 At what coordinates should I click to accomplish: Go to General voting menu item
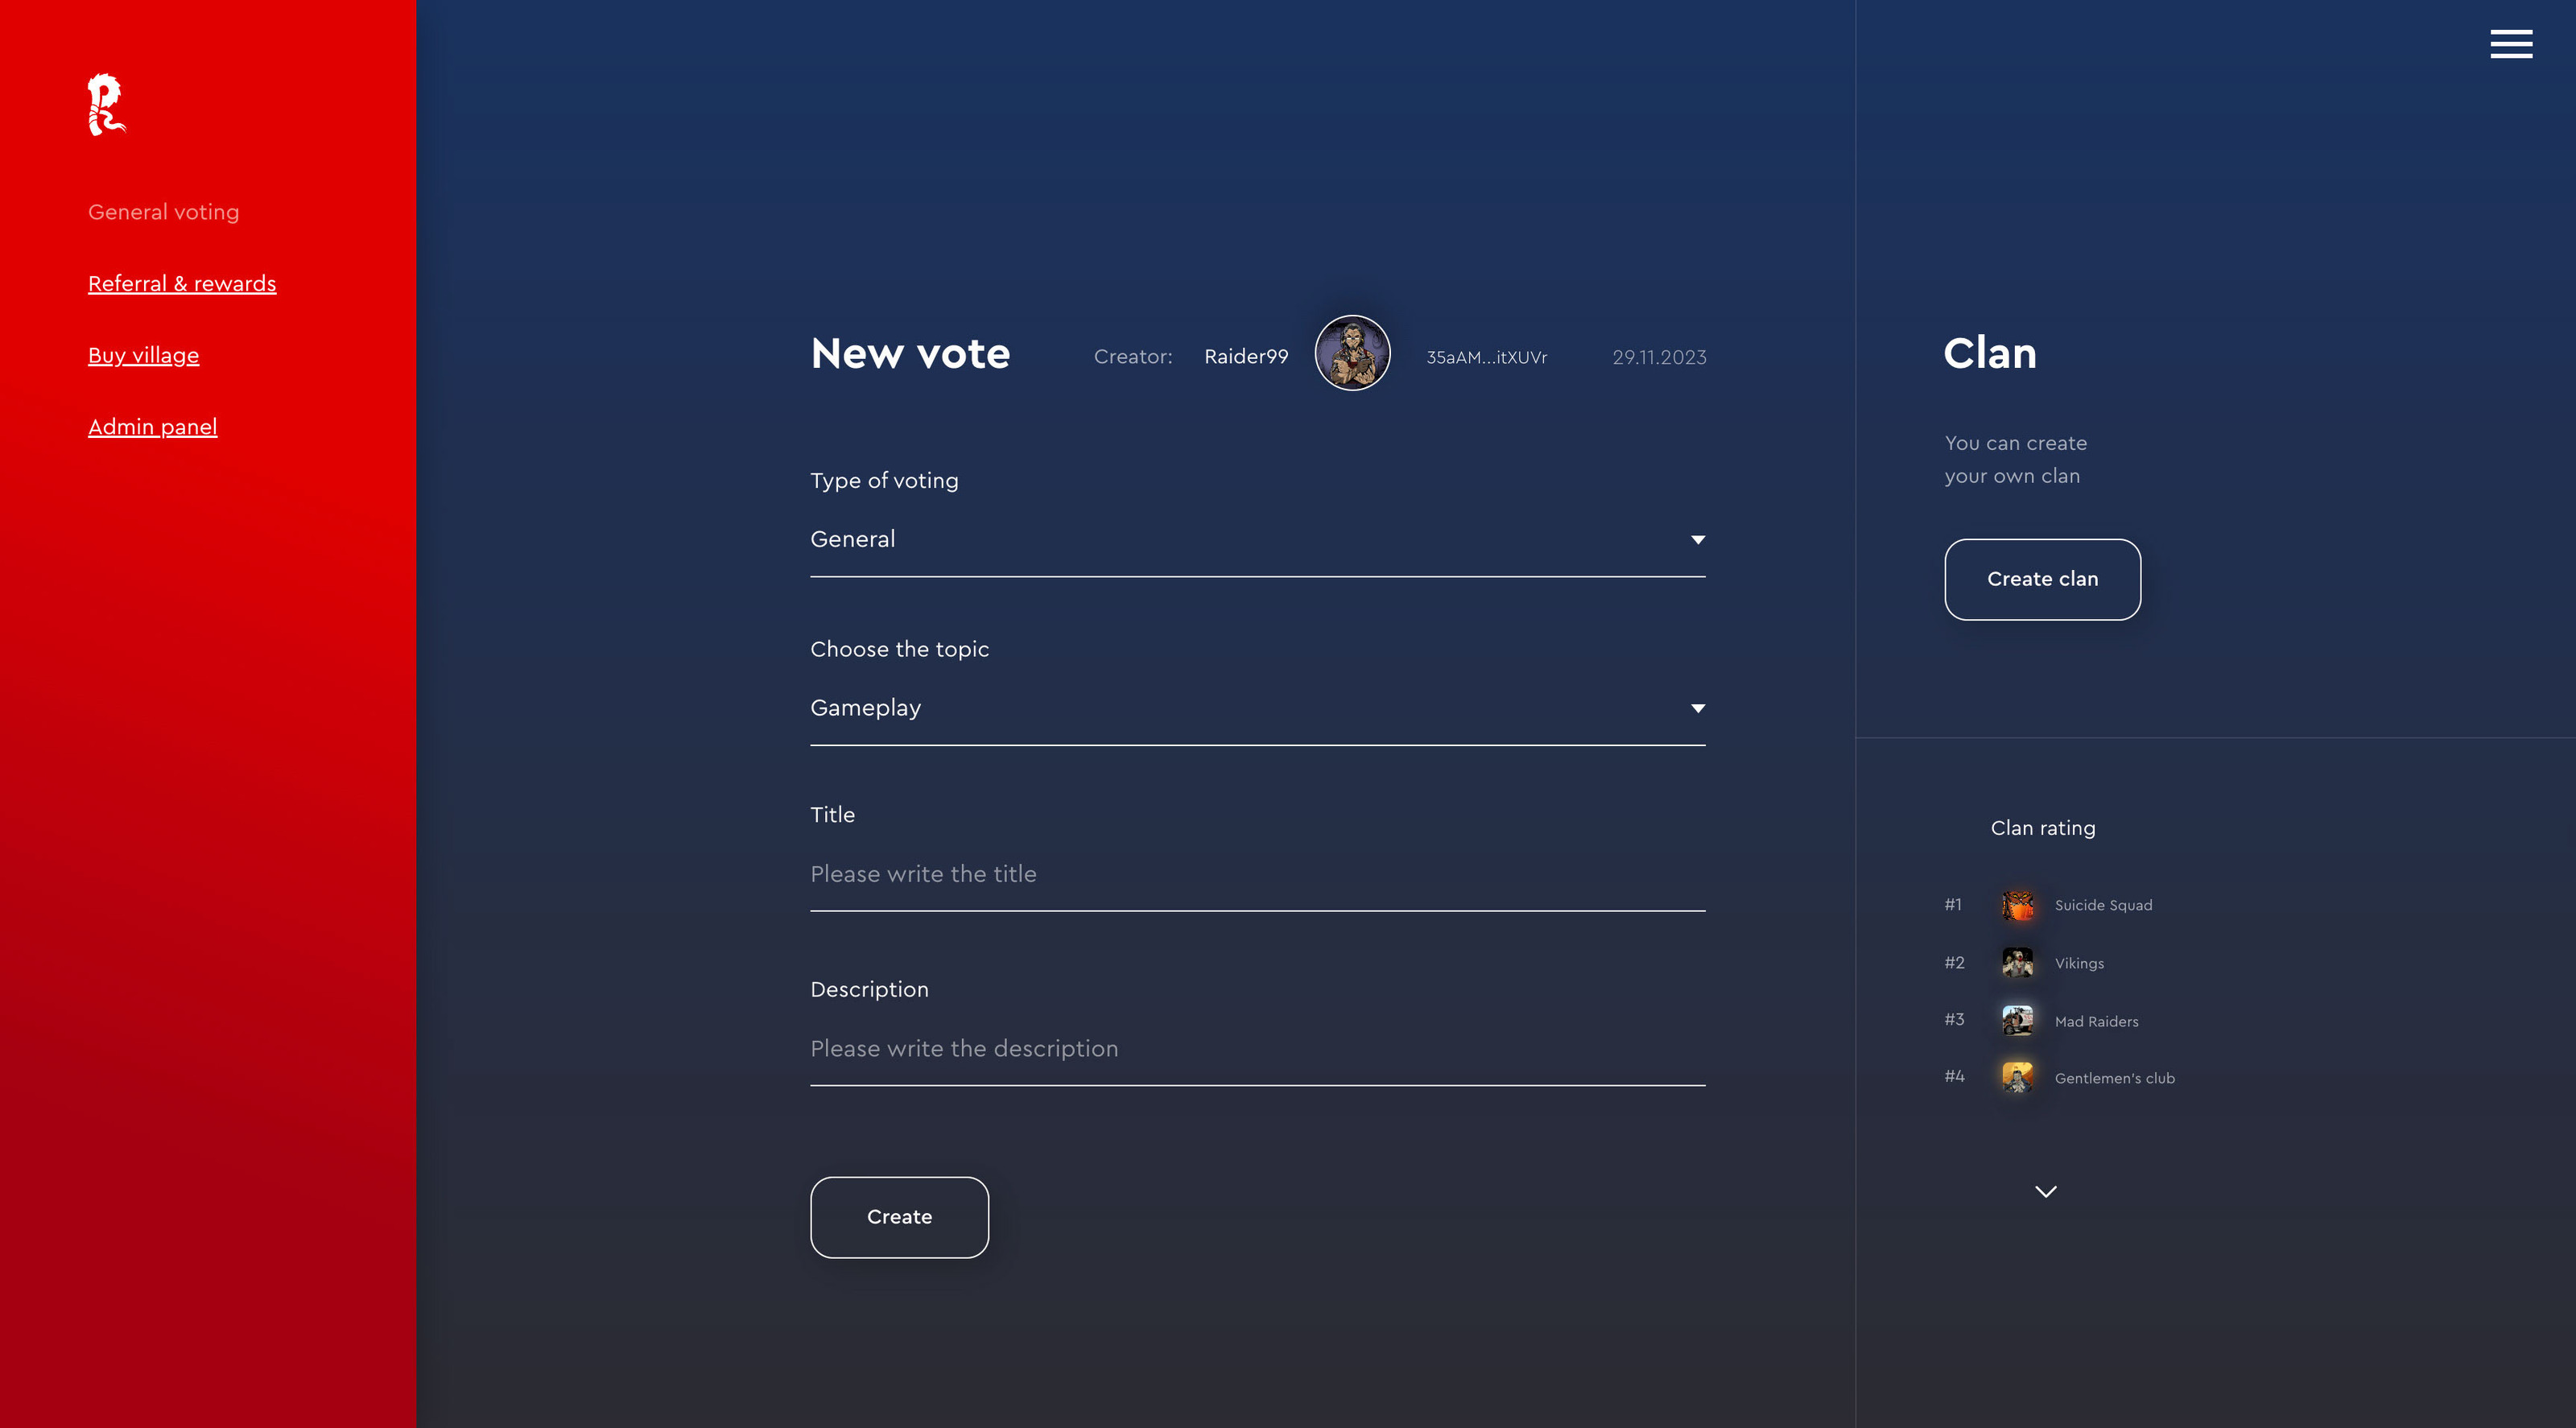click(x=163, y=212)
